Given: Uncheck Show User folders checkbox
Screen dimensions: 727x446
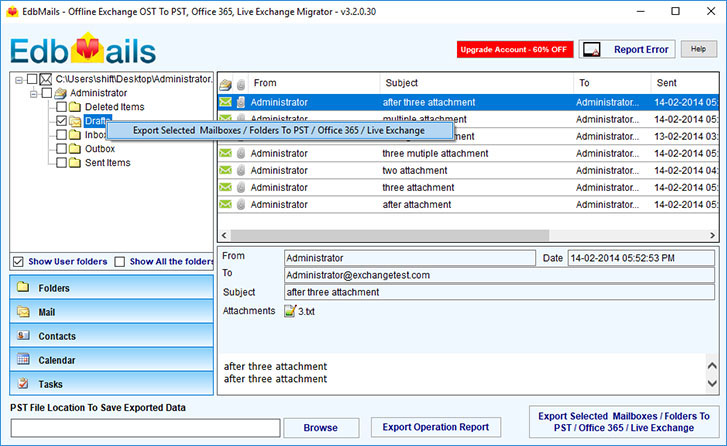Looking at the screenshot, I should [x=18, y=262].
